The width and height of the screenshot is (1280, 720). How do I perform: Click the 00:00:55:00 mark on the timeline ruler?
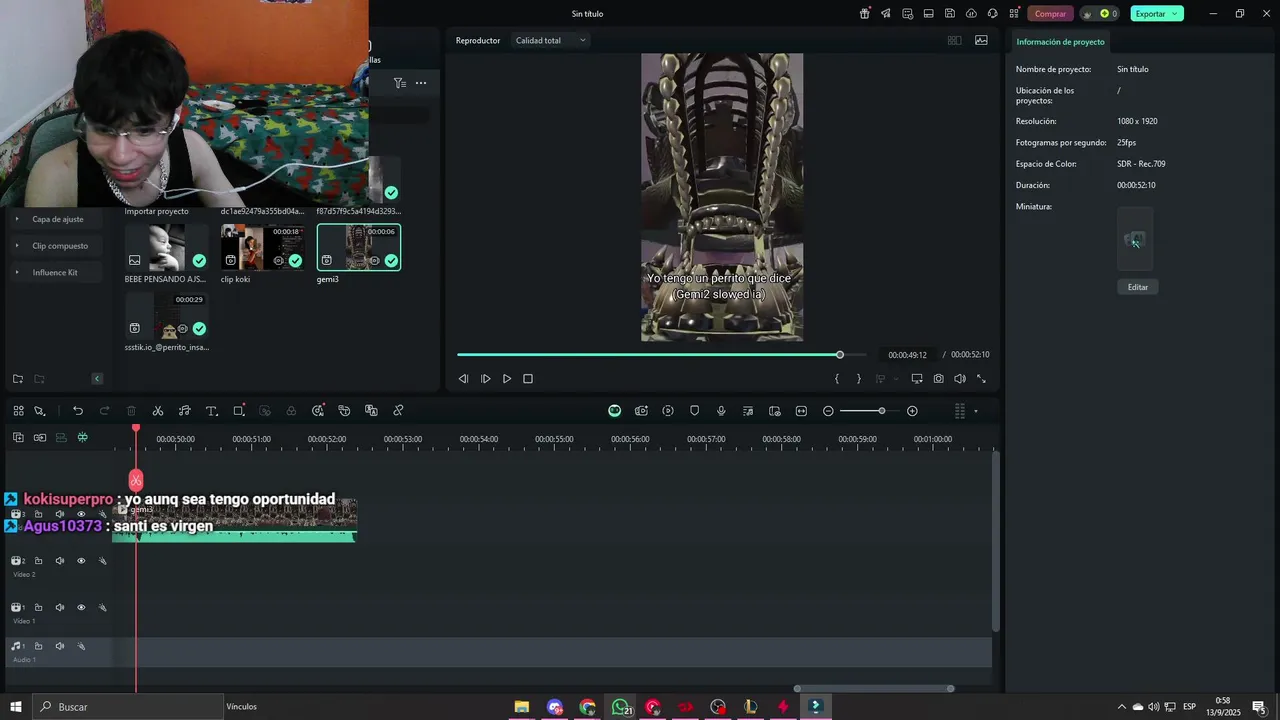(554, 439)
